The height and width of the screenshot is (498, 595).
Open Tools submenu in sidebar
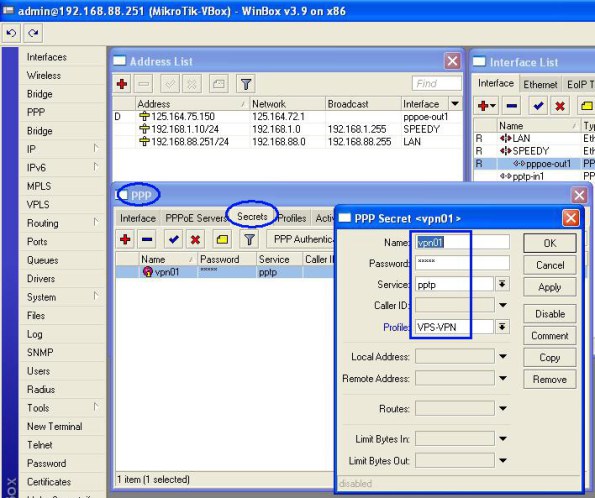pyautogui.click(x=62, y=408)
